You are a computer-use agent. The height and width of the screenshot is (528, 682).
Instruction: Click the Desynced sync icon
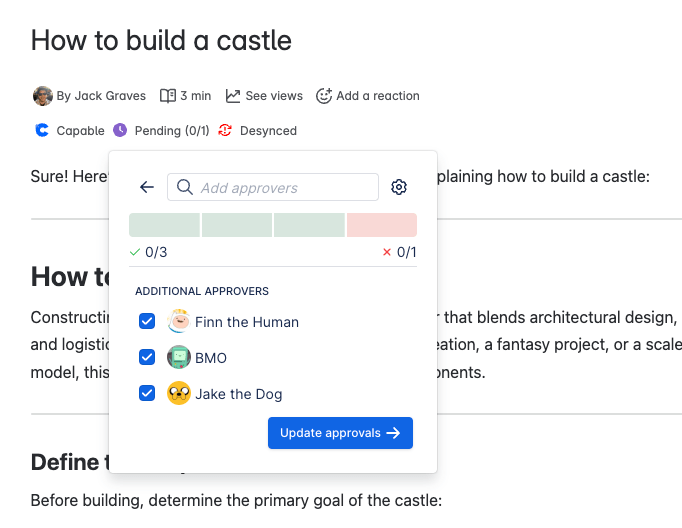[225, 130]
